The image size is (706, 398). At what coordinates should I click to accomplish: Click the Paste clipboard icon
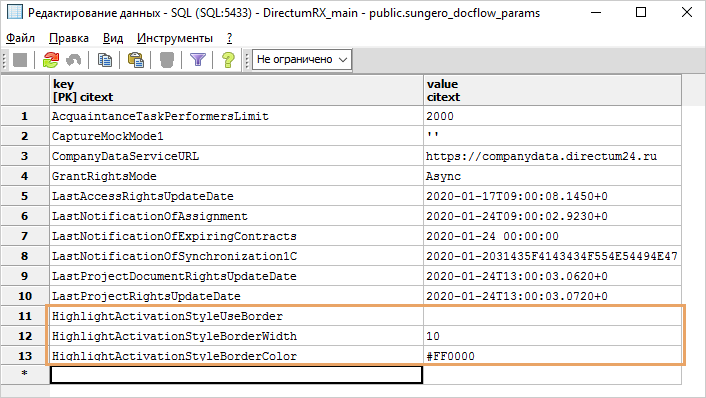tap(136, 59)
